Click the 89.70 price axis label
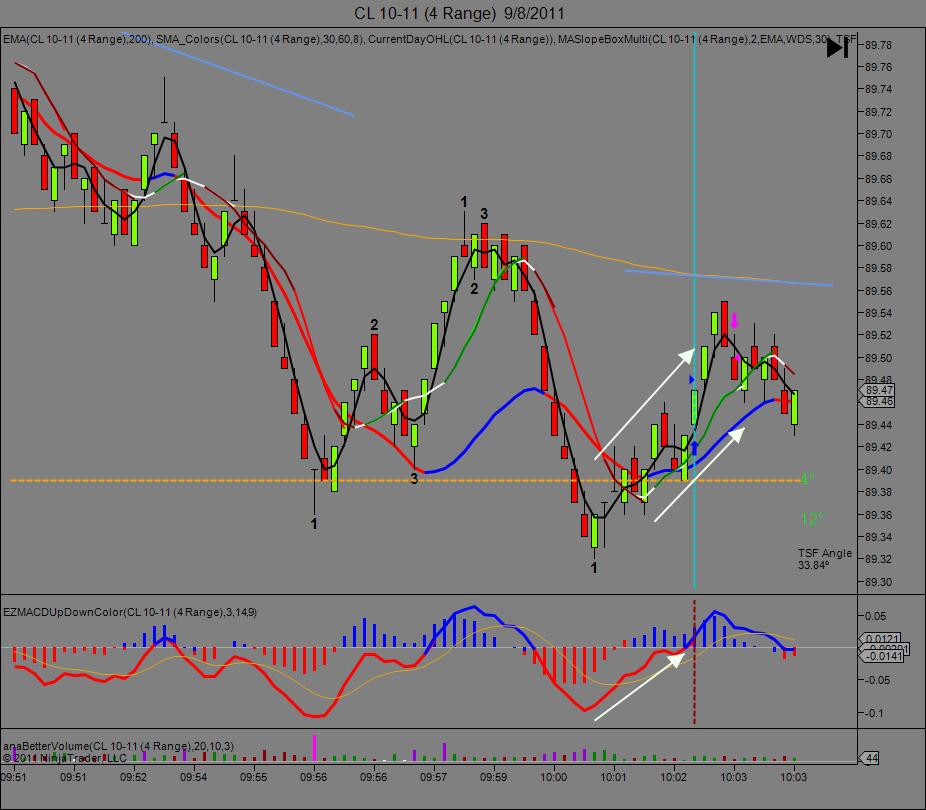This screenshot has width=926, height=810. tap(878, 134)
